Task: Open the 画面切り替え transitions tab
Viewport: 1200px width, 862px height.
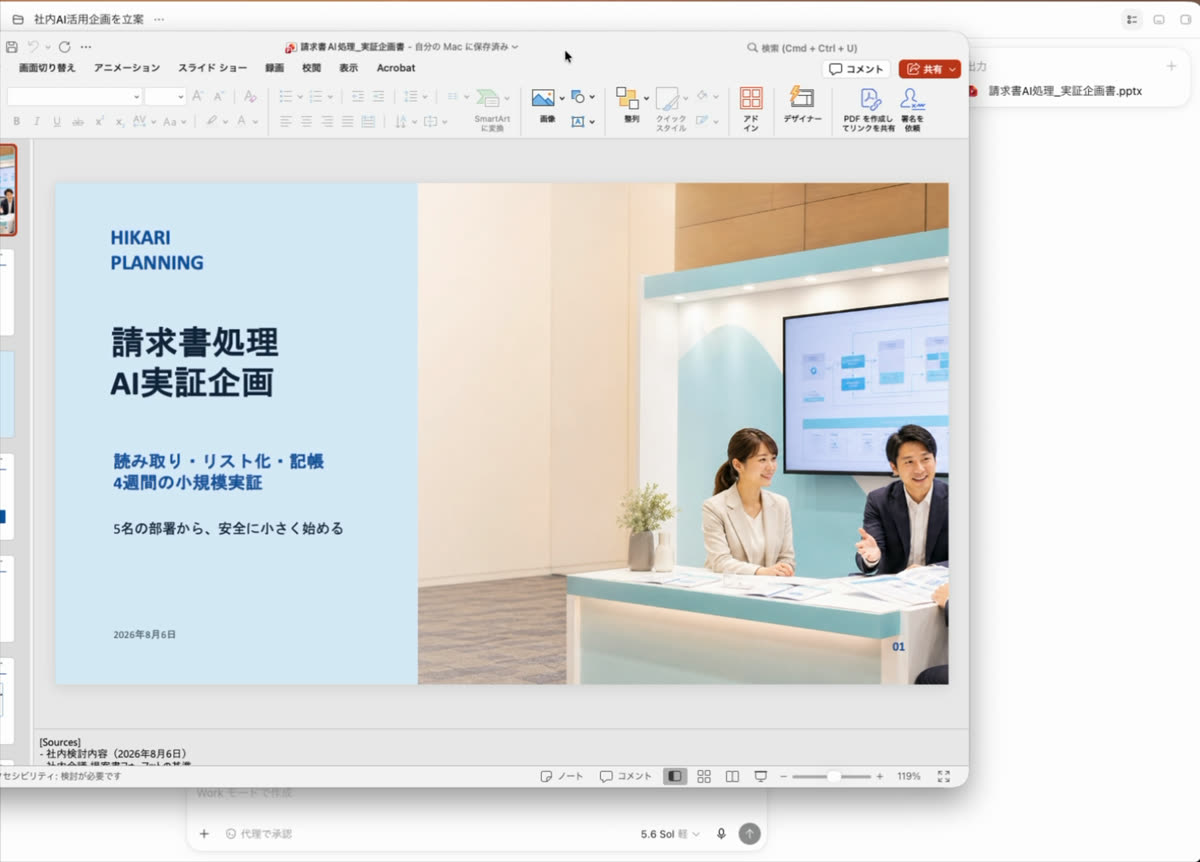Action: 47,68
